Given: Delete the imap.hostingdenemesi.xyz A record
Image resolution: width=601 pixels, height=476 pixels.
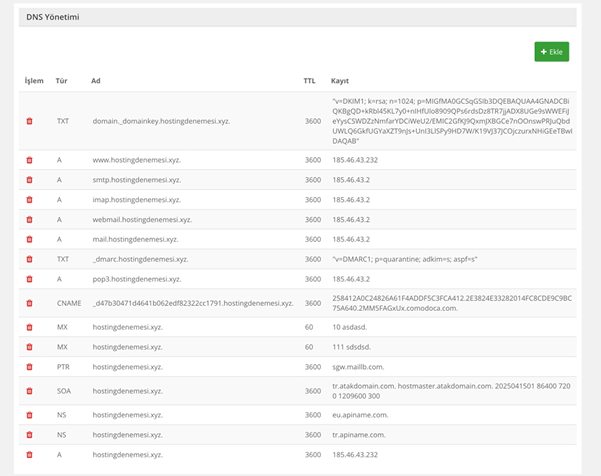Looking at the screenshot, I should (x=29, y=200).
